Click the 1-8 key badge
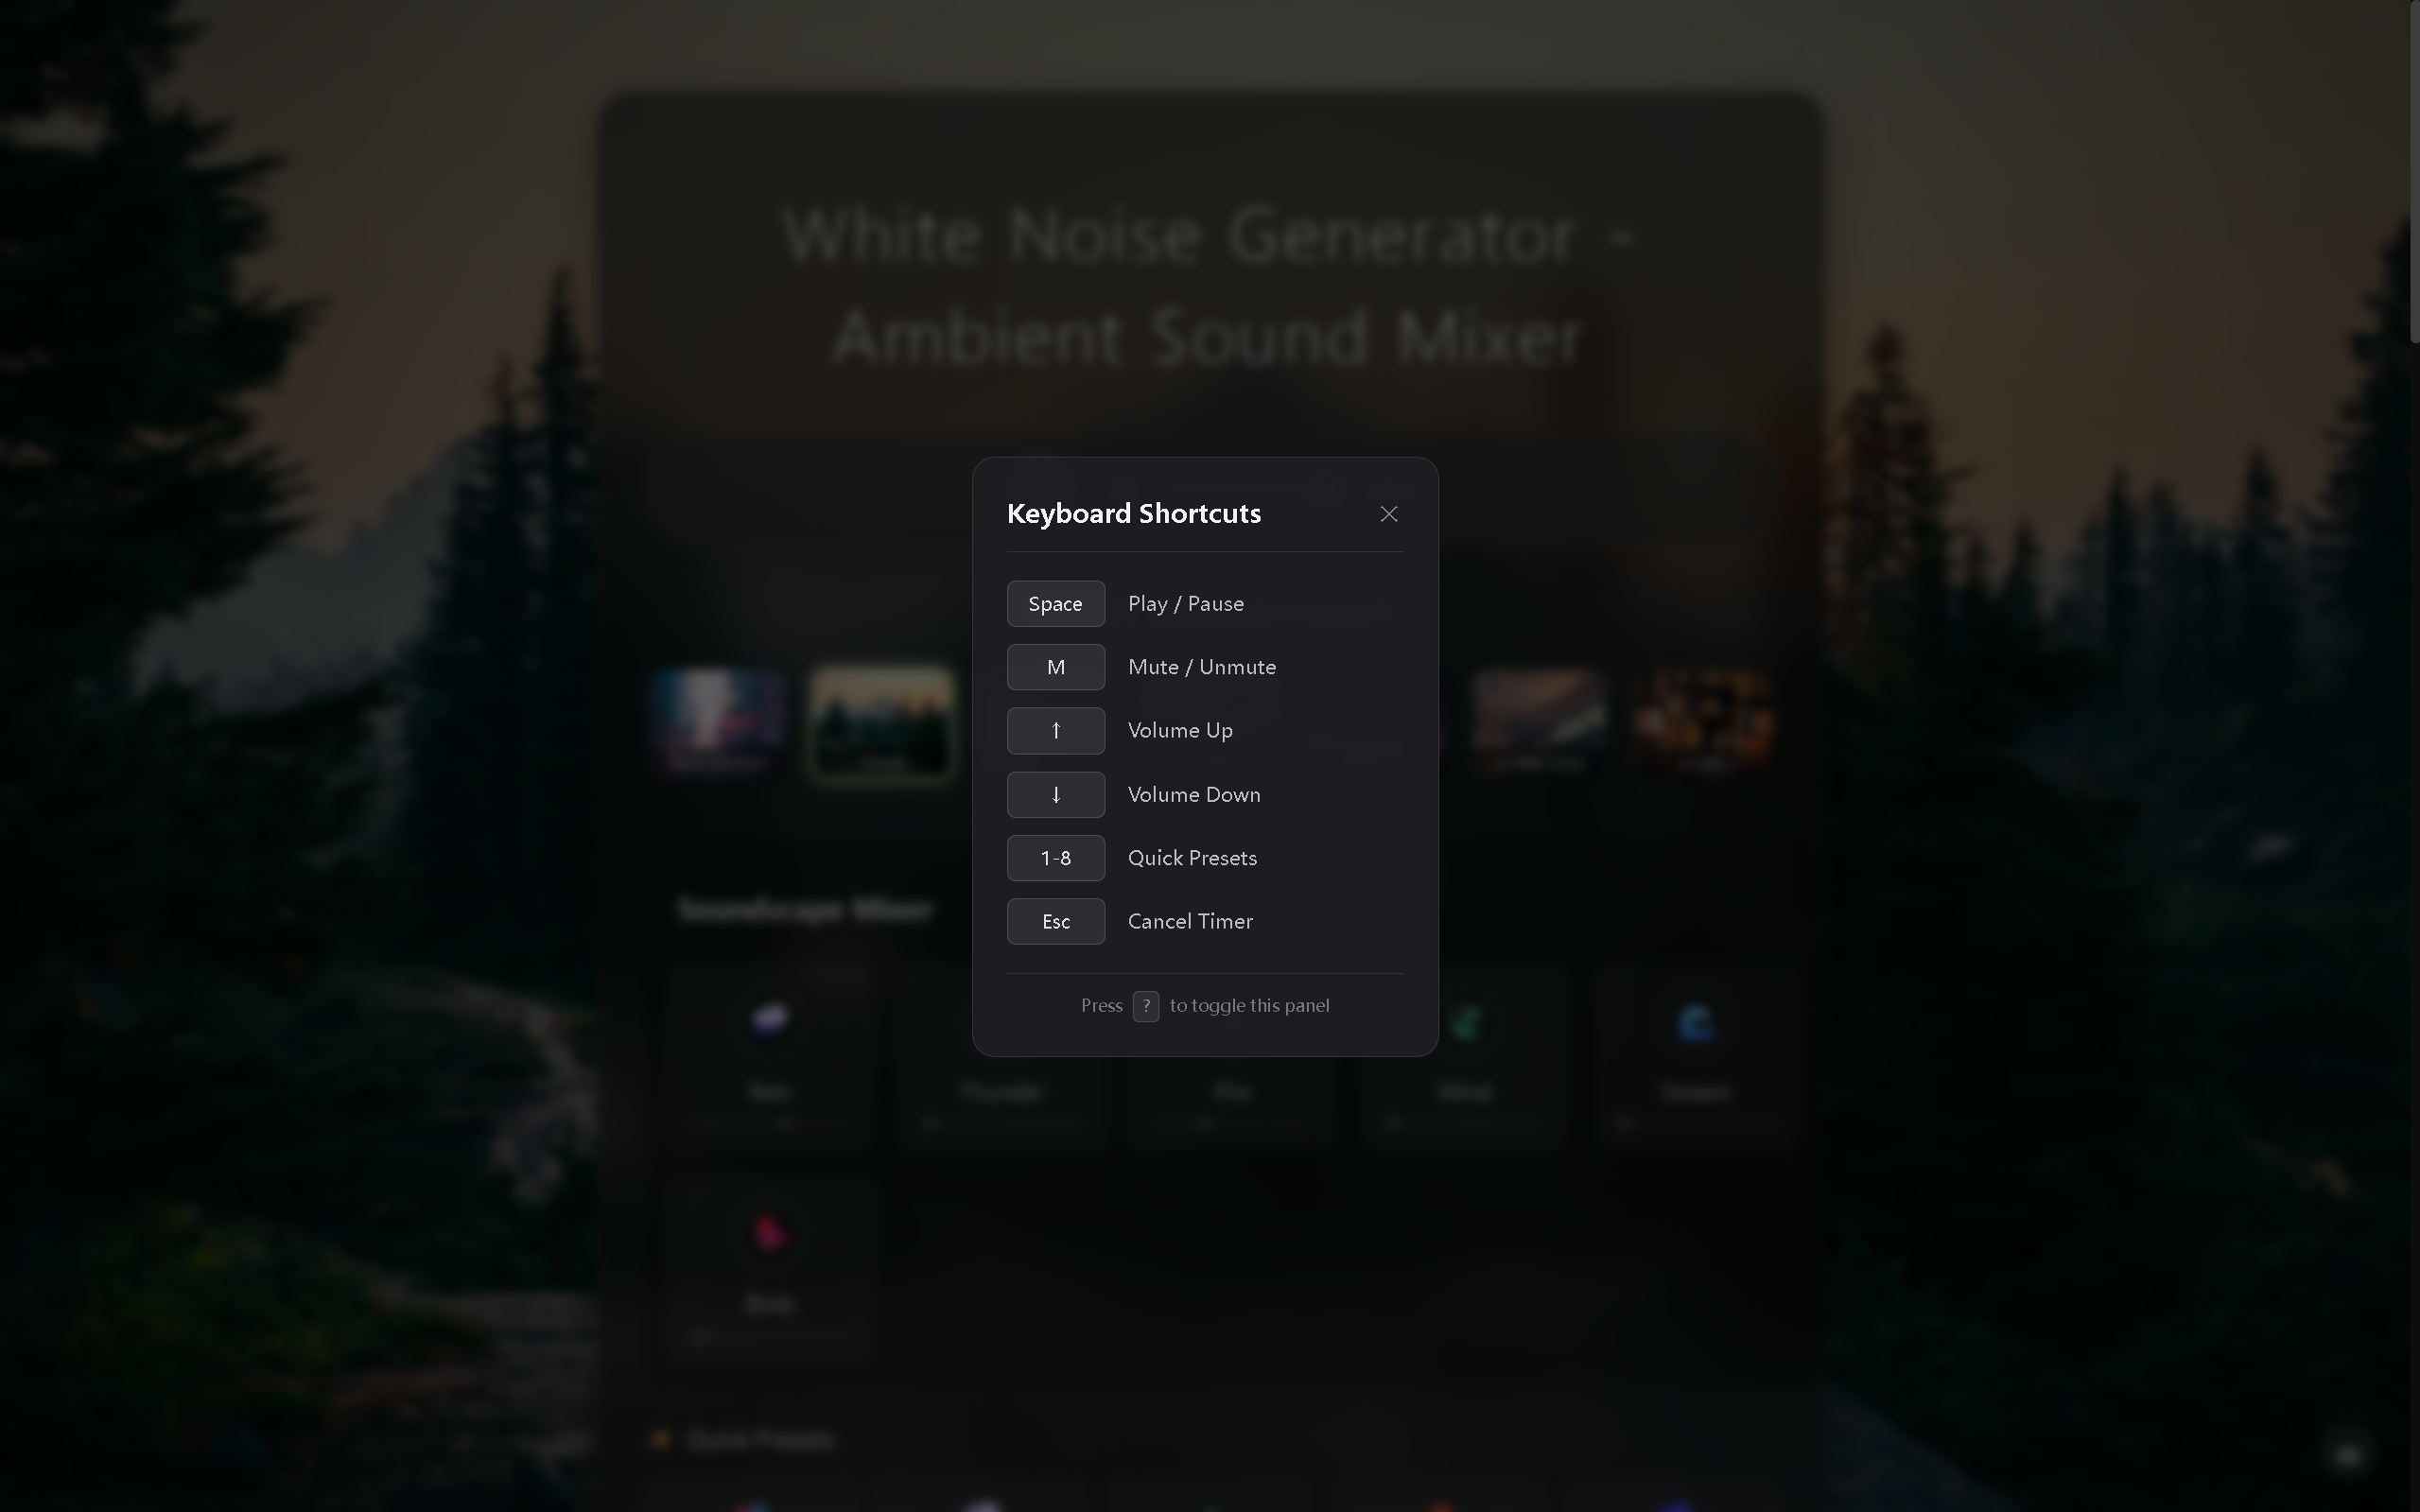Screen dimensions: 2420x1512 pos(1055,858)
